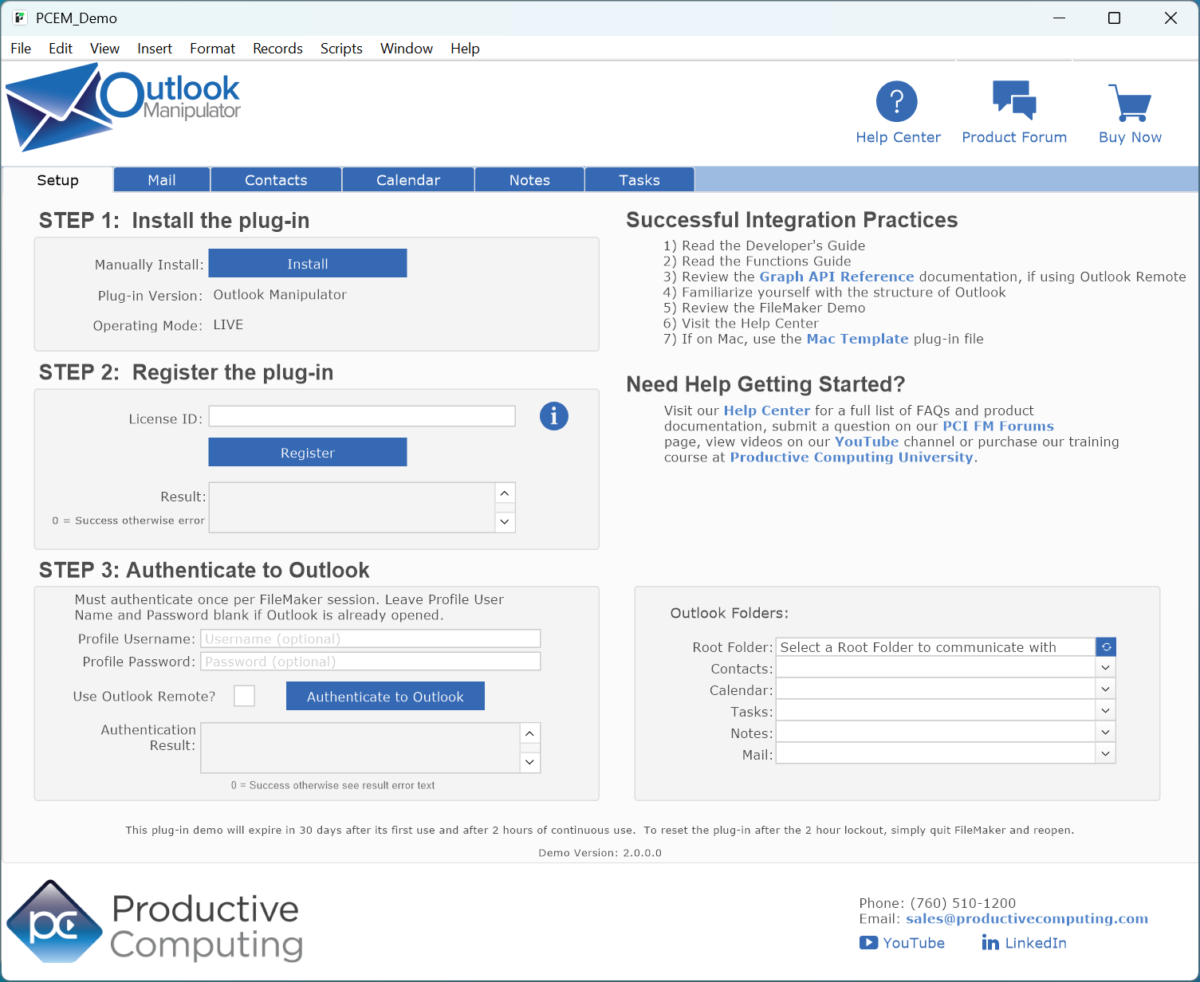Click the Buy Now shopping cart icon
1200x982 pixels.
coord(1130,103)
